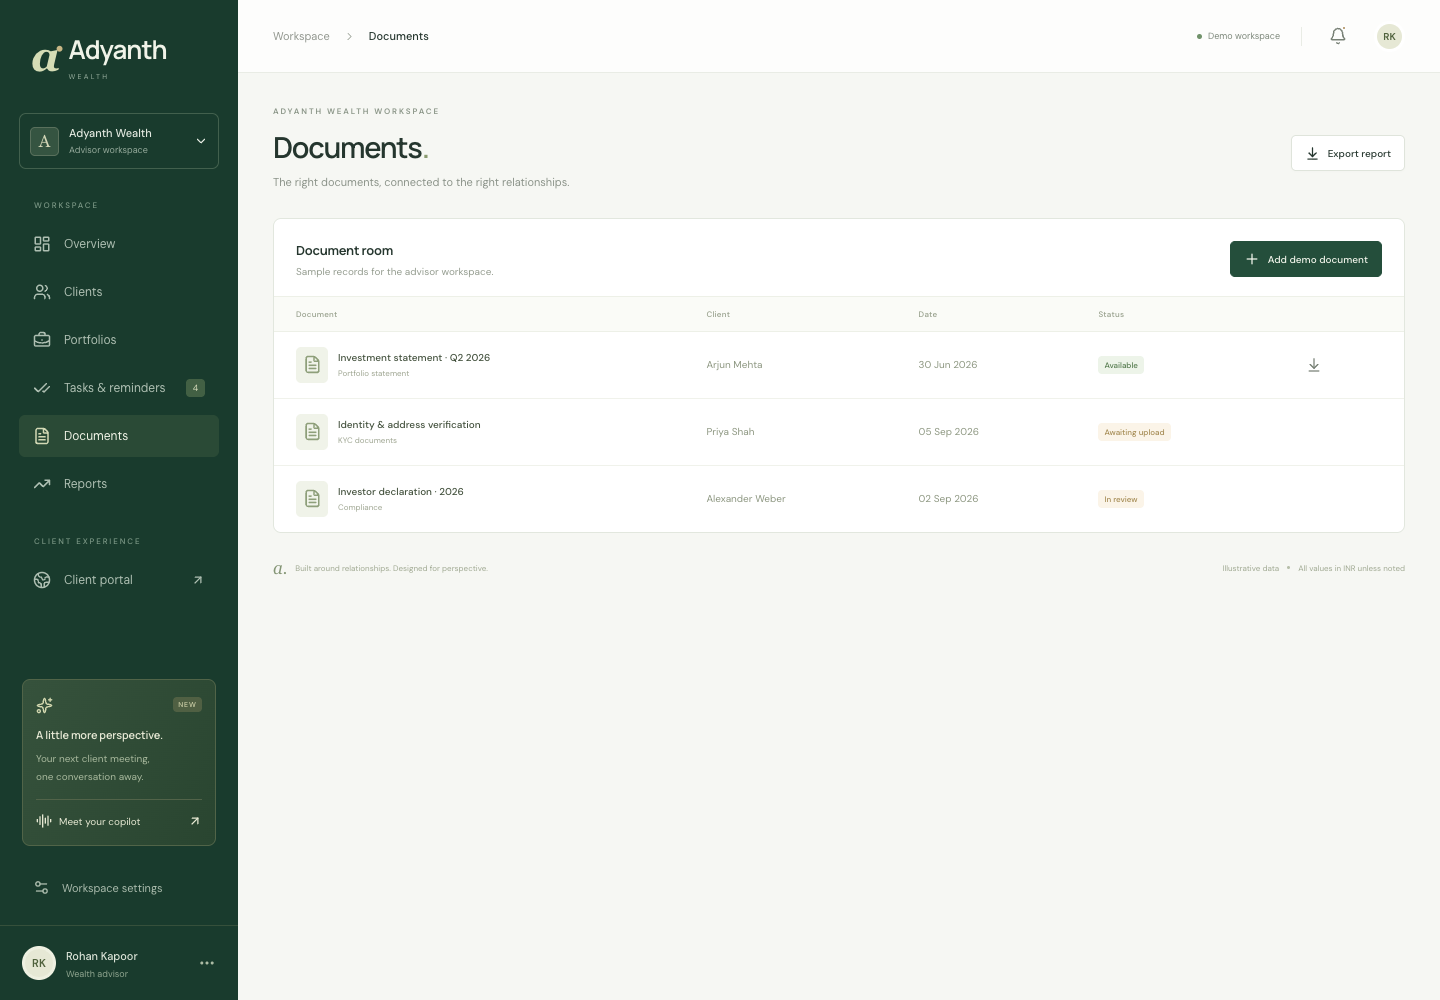Click the workspace 'A' avatar icon
This screenshot has width=1440, height=1000.
pyautogui.click(x=44, y=141)
